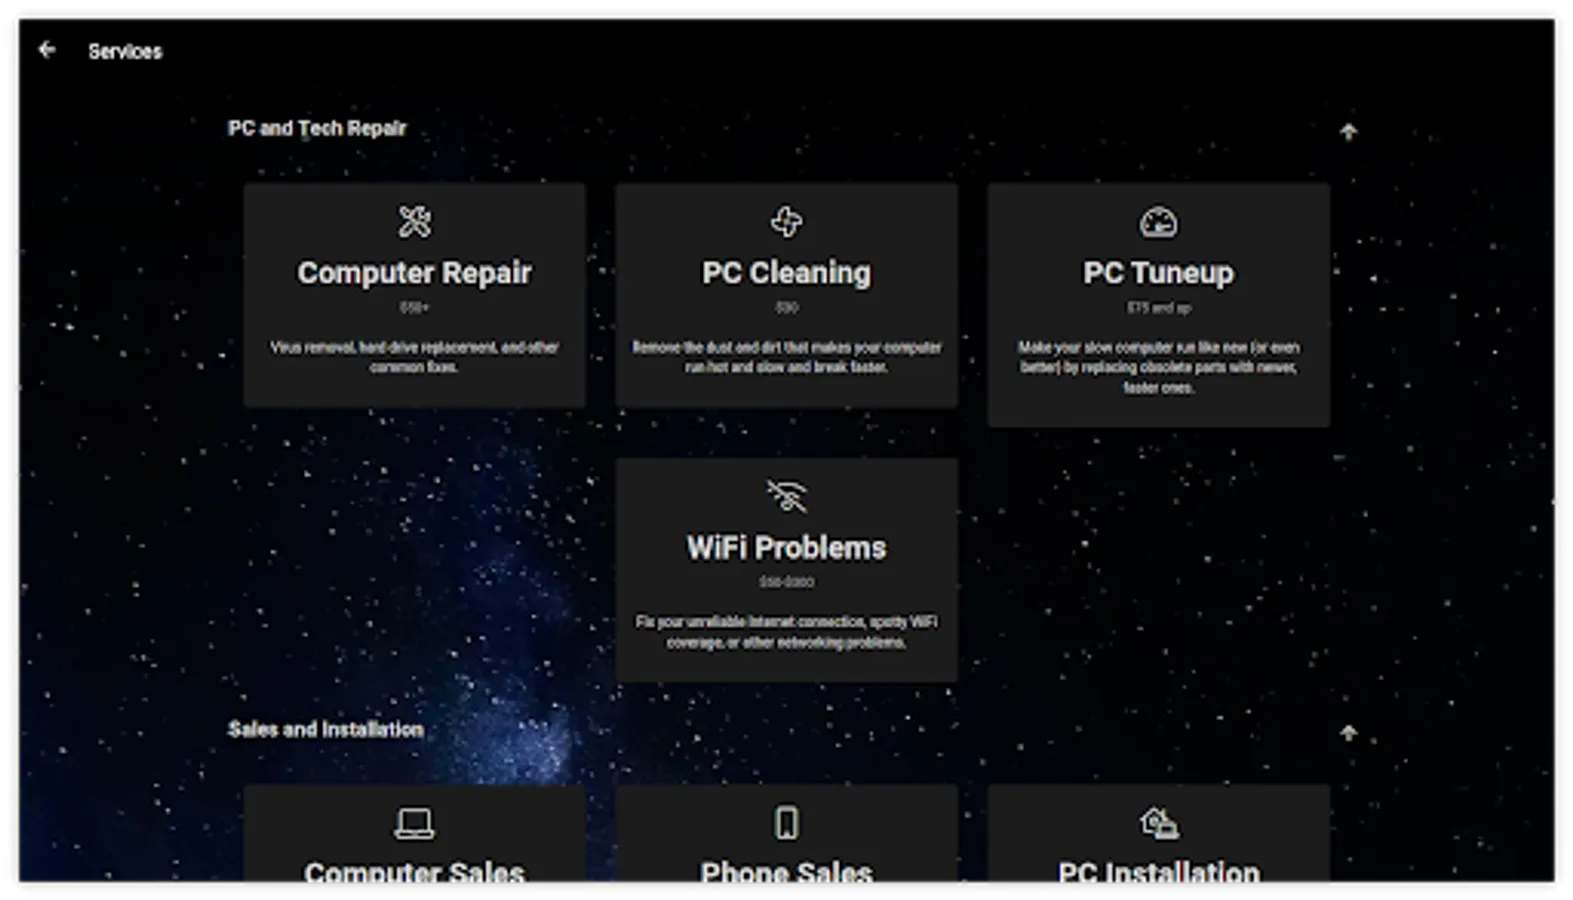Click the price text under Computer Repair
Viewport: 1573px width, 900px height.
click(x=414, y=308)
